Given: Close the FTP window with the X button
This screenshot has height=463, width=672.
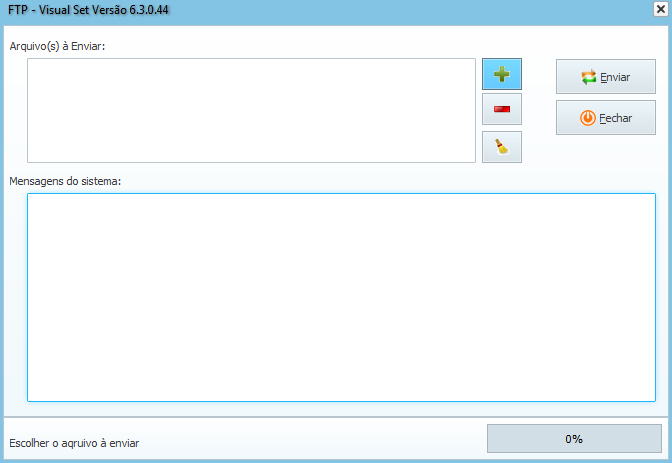Looking at the screenshot, I should coord(661,9).
